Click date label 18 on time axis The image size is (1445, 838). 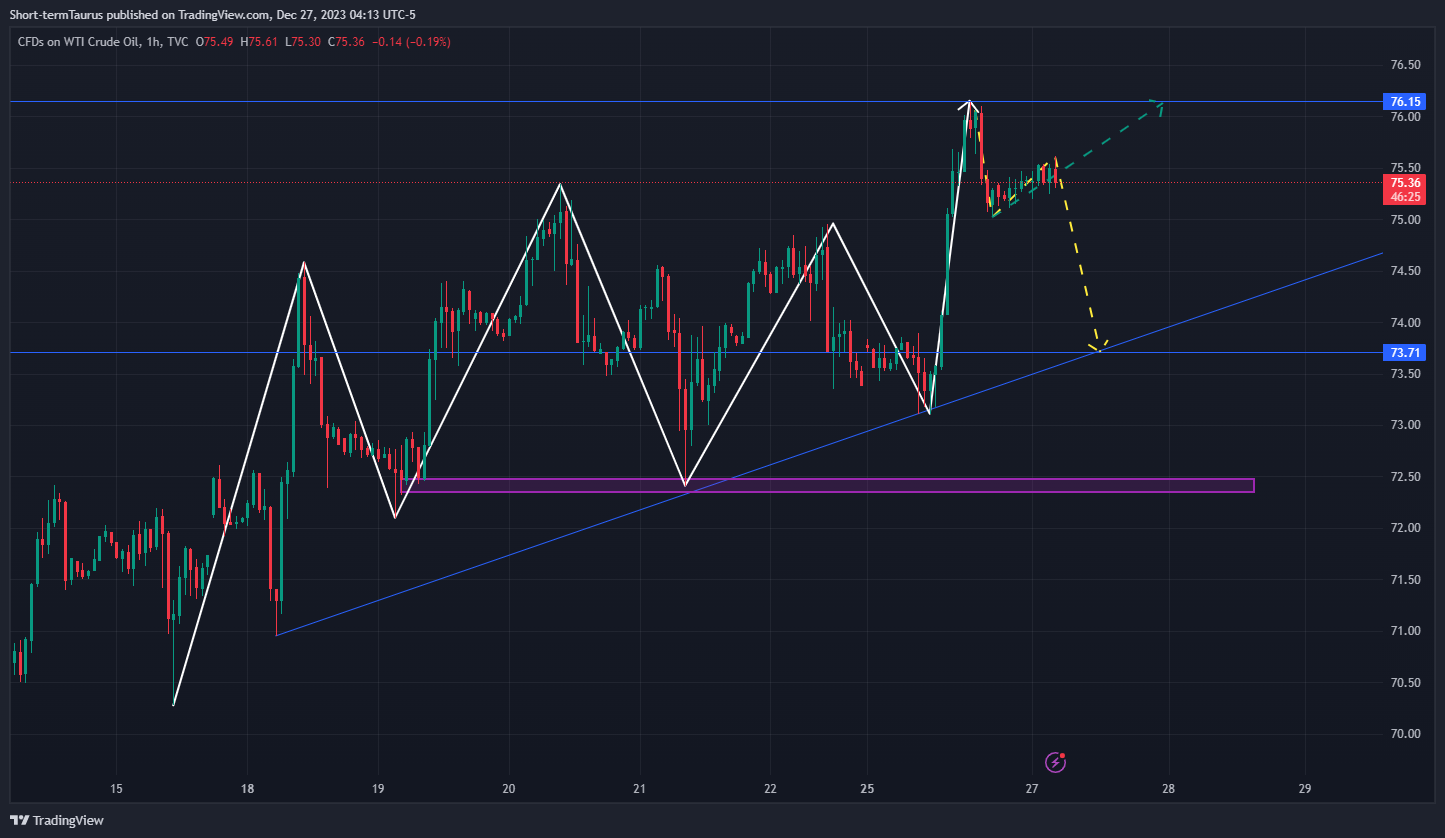(247, 789)
